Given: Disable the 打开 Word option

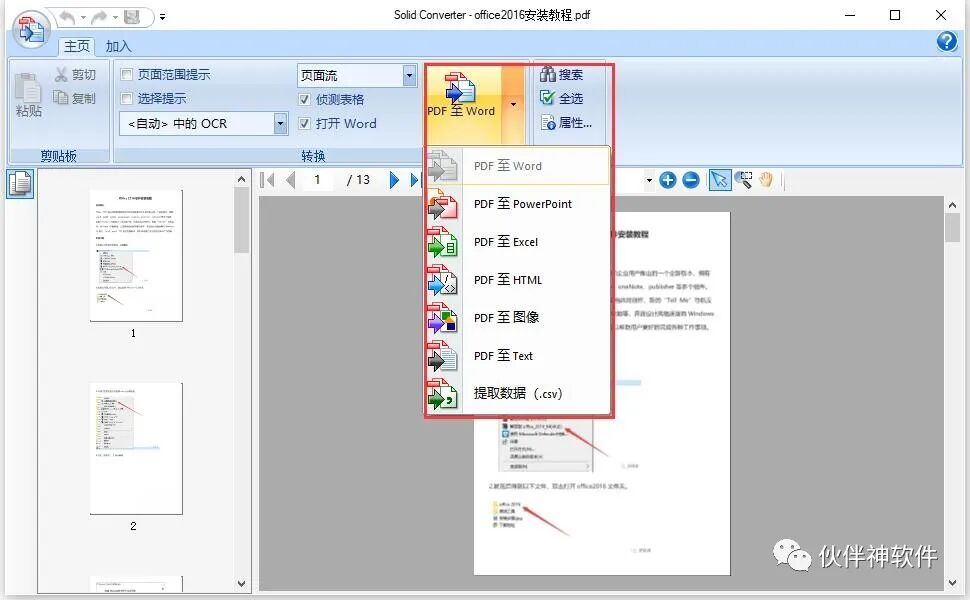Looking at the screenshot, I should pyautogui.click(x=305, y=123).
